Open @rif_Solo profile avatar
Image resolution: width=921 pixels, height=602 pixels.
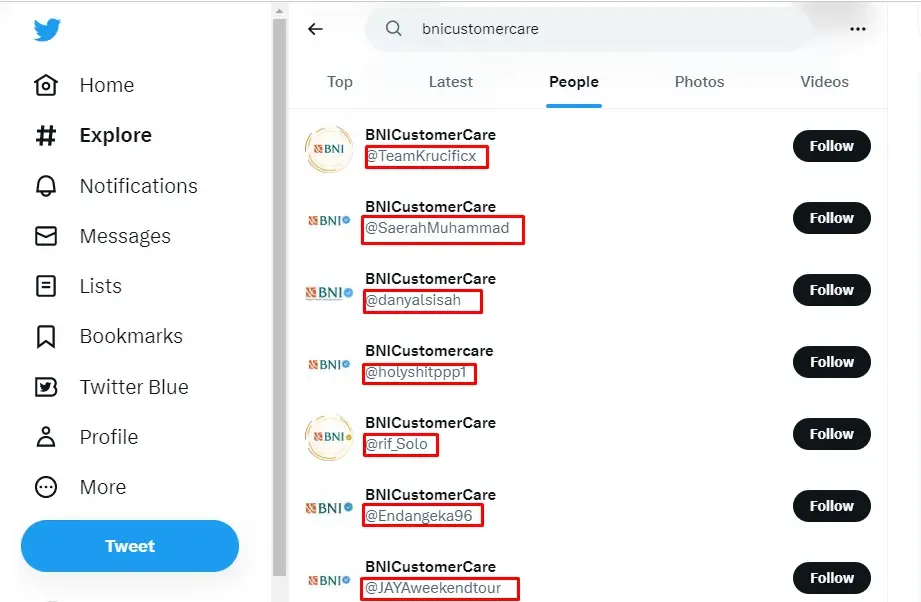point(329,436)
